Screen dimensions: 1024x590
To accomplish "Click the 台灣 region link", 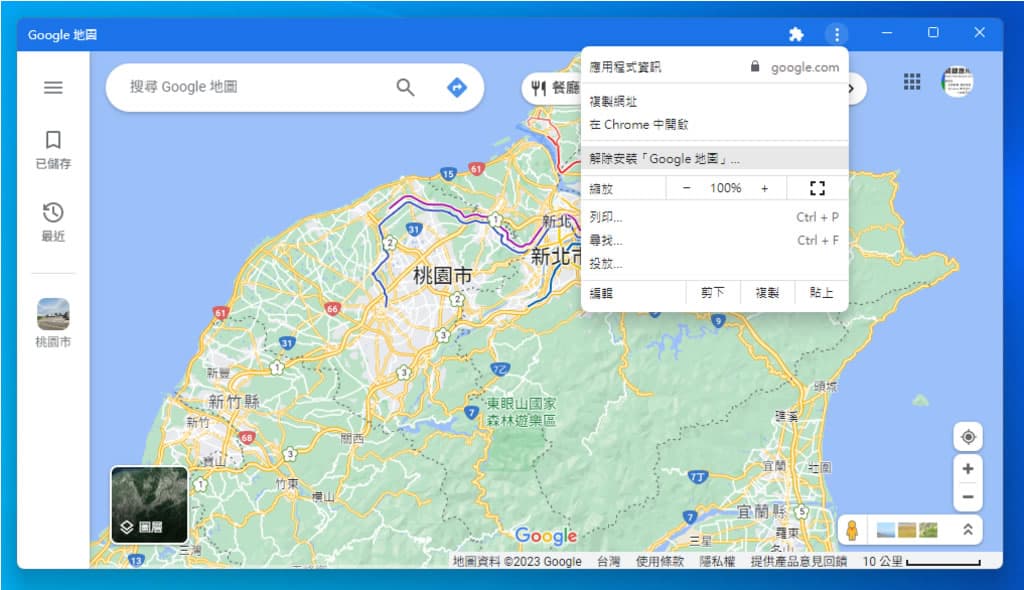I will coord(608,561).
